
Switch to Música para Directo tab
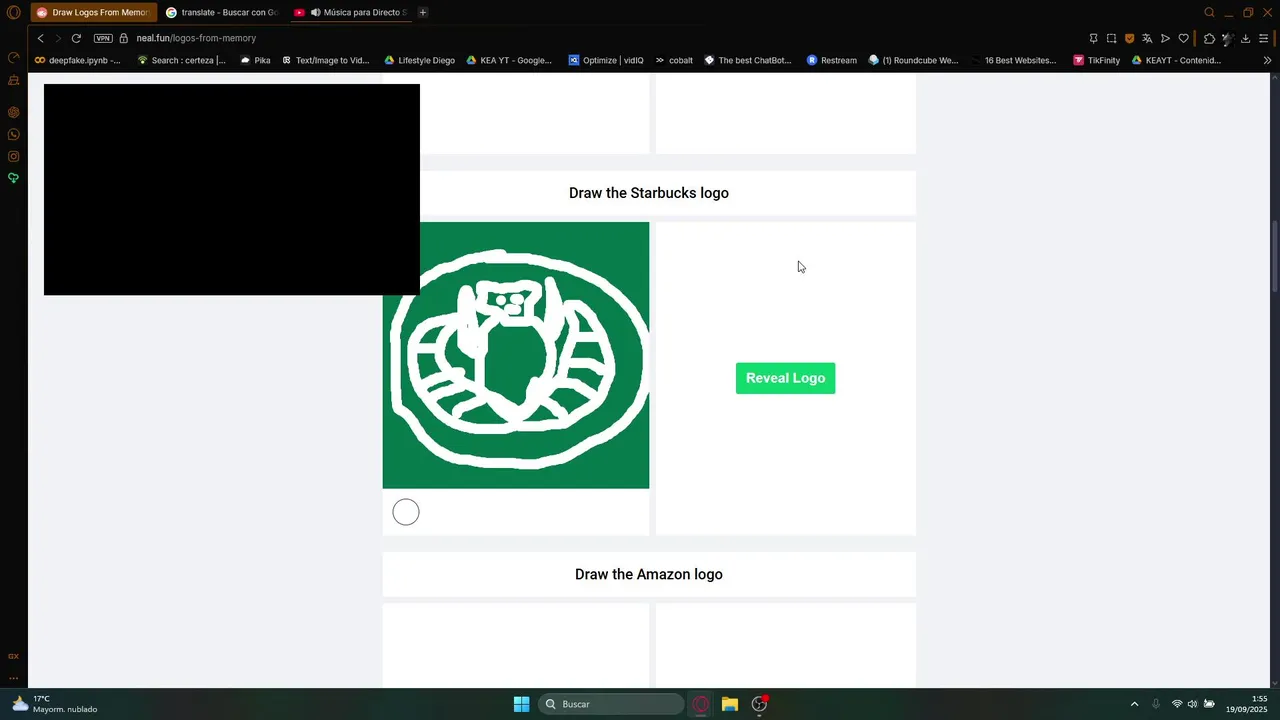pos(350,13)
